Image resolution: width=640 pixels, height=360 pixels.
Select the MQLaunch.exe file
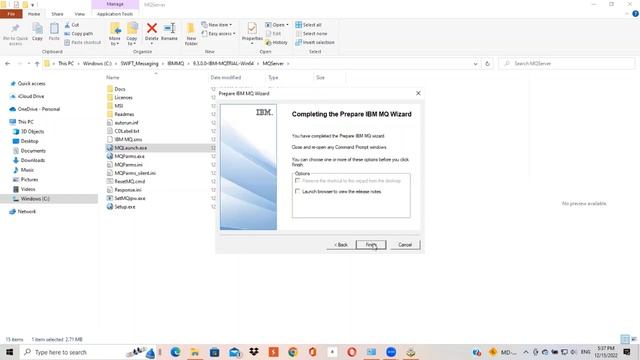coord(131,148)
